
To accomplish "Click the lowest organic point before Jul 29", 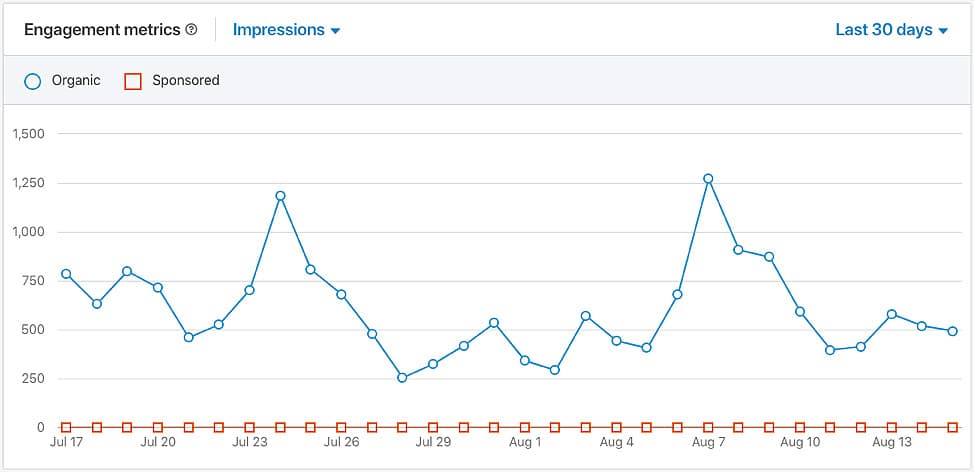I will [x=402, y=378].
